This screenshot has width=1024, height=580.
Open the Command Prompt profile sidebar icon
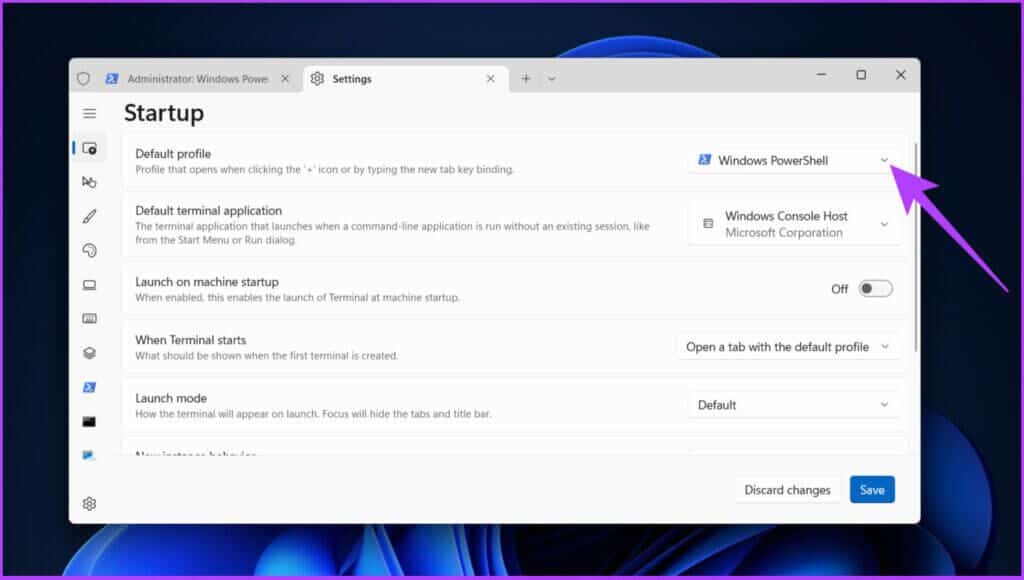(89, 422)
